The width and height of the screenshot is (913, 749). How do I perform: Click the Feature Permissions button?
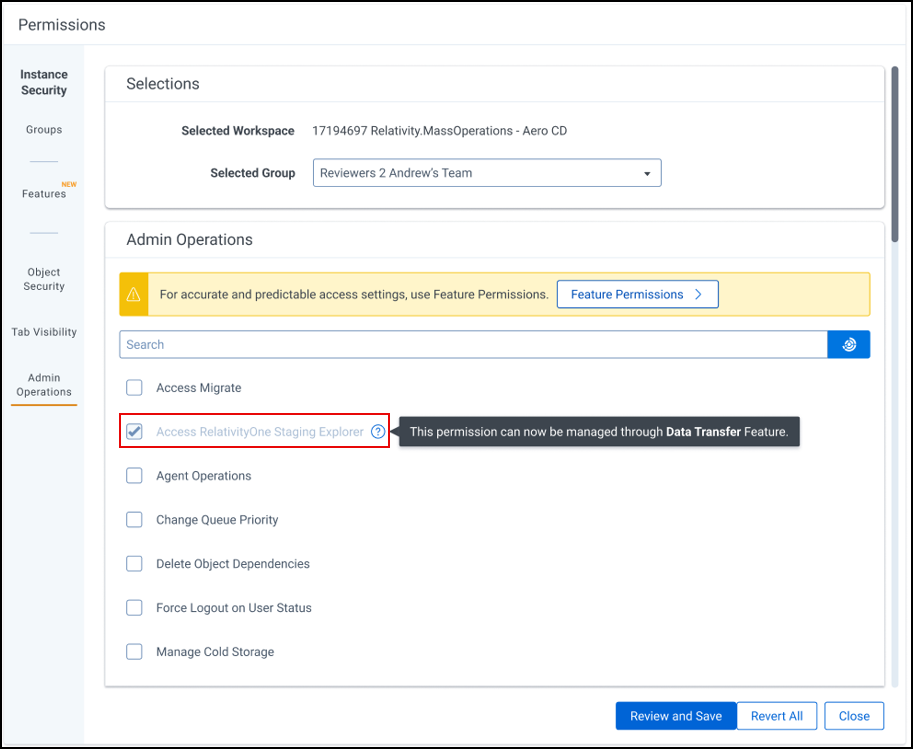637,293
